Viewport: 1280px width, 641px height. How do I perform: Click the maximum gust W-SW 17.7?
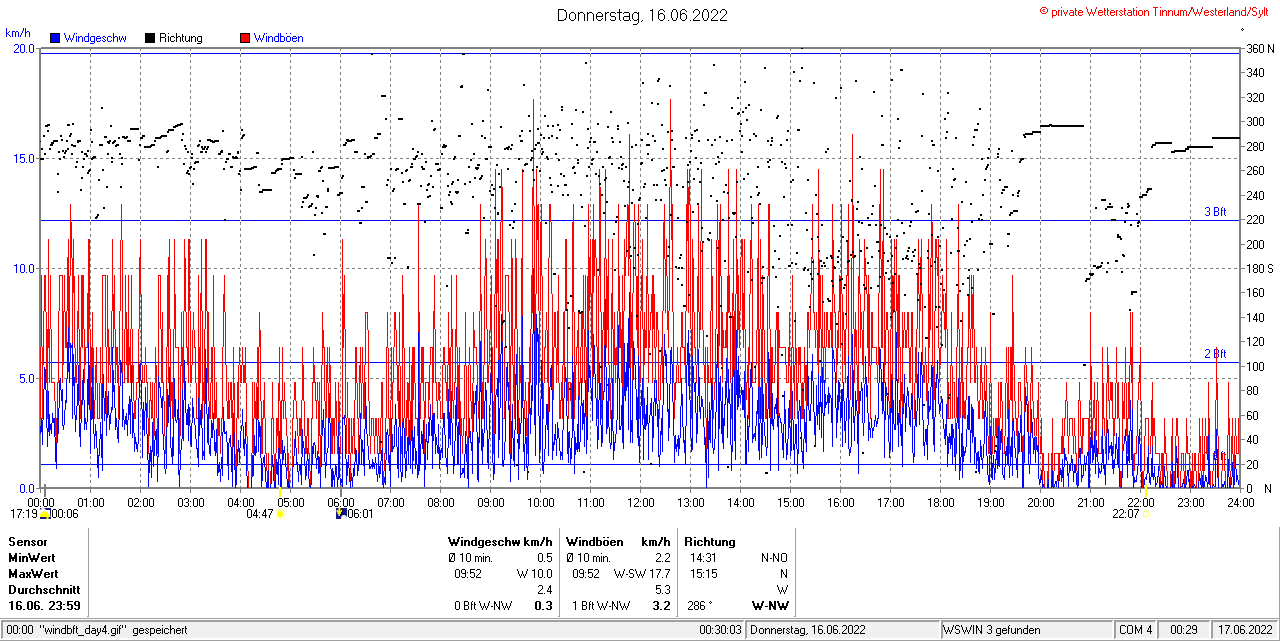pos(642,573)
